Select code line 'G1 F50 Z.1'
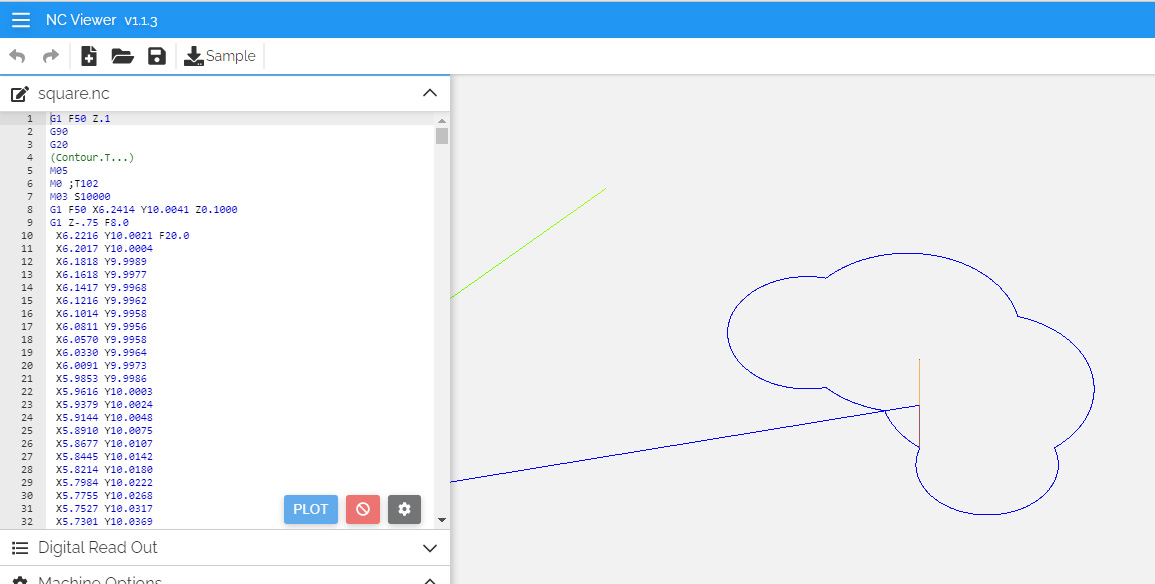This screenshot has height=584, width=1155. pyautogui.click(x=80, y=119)
